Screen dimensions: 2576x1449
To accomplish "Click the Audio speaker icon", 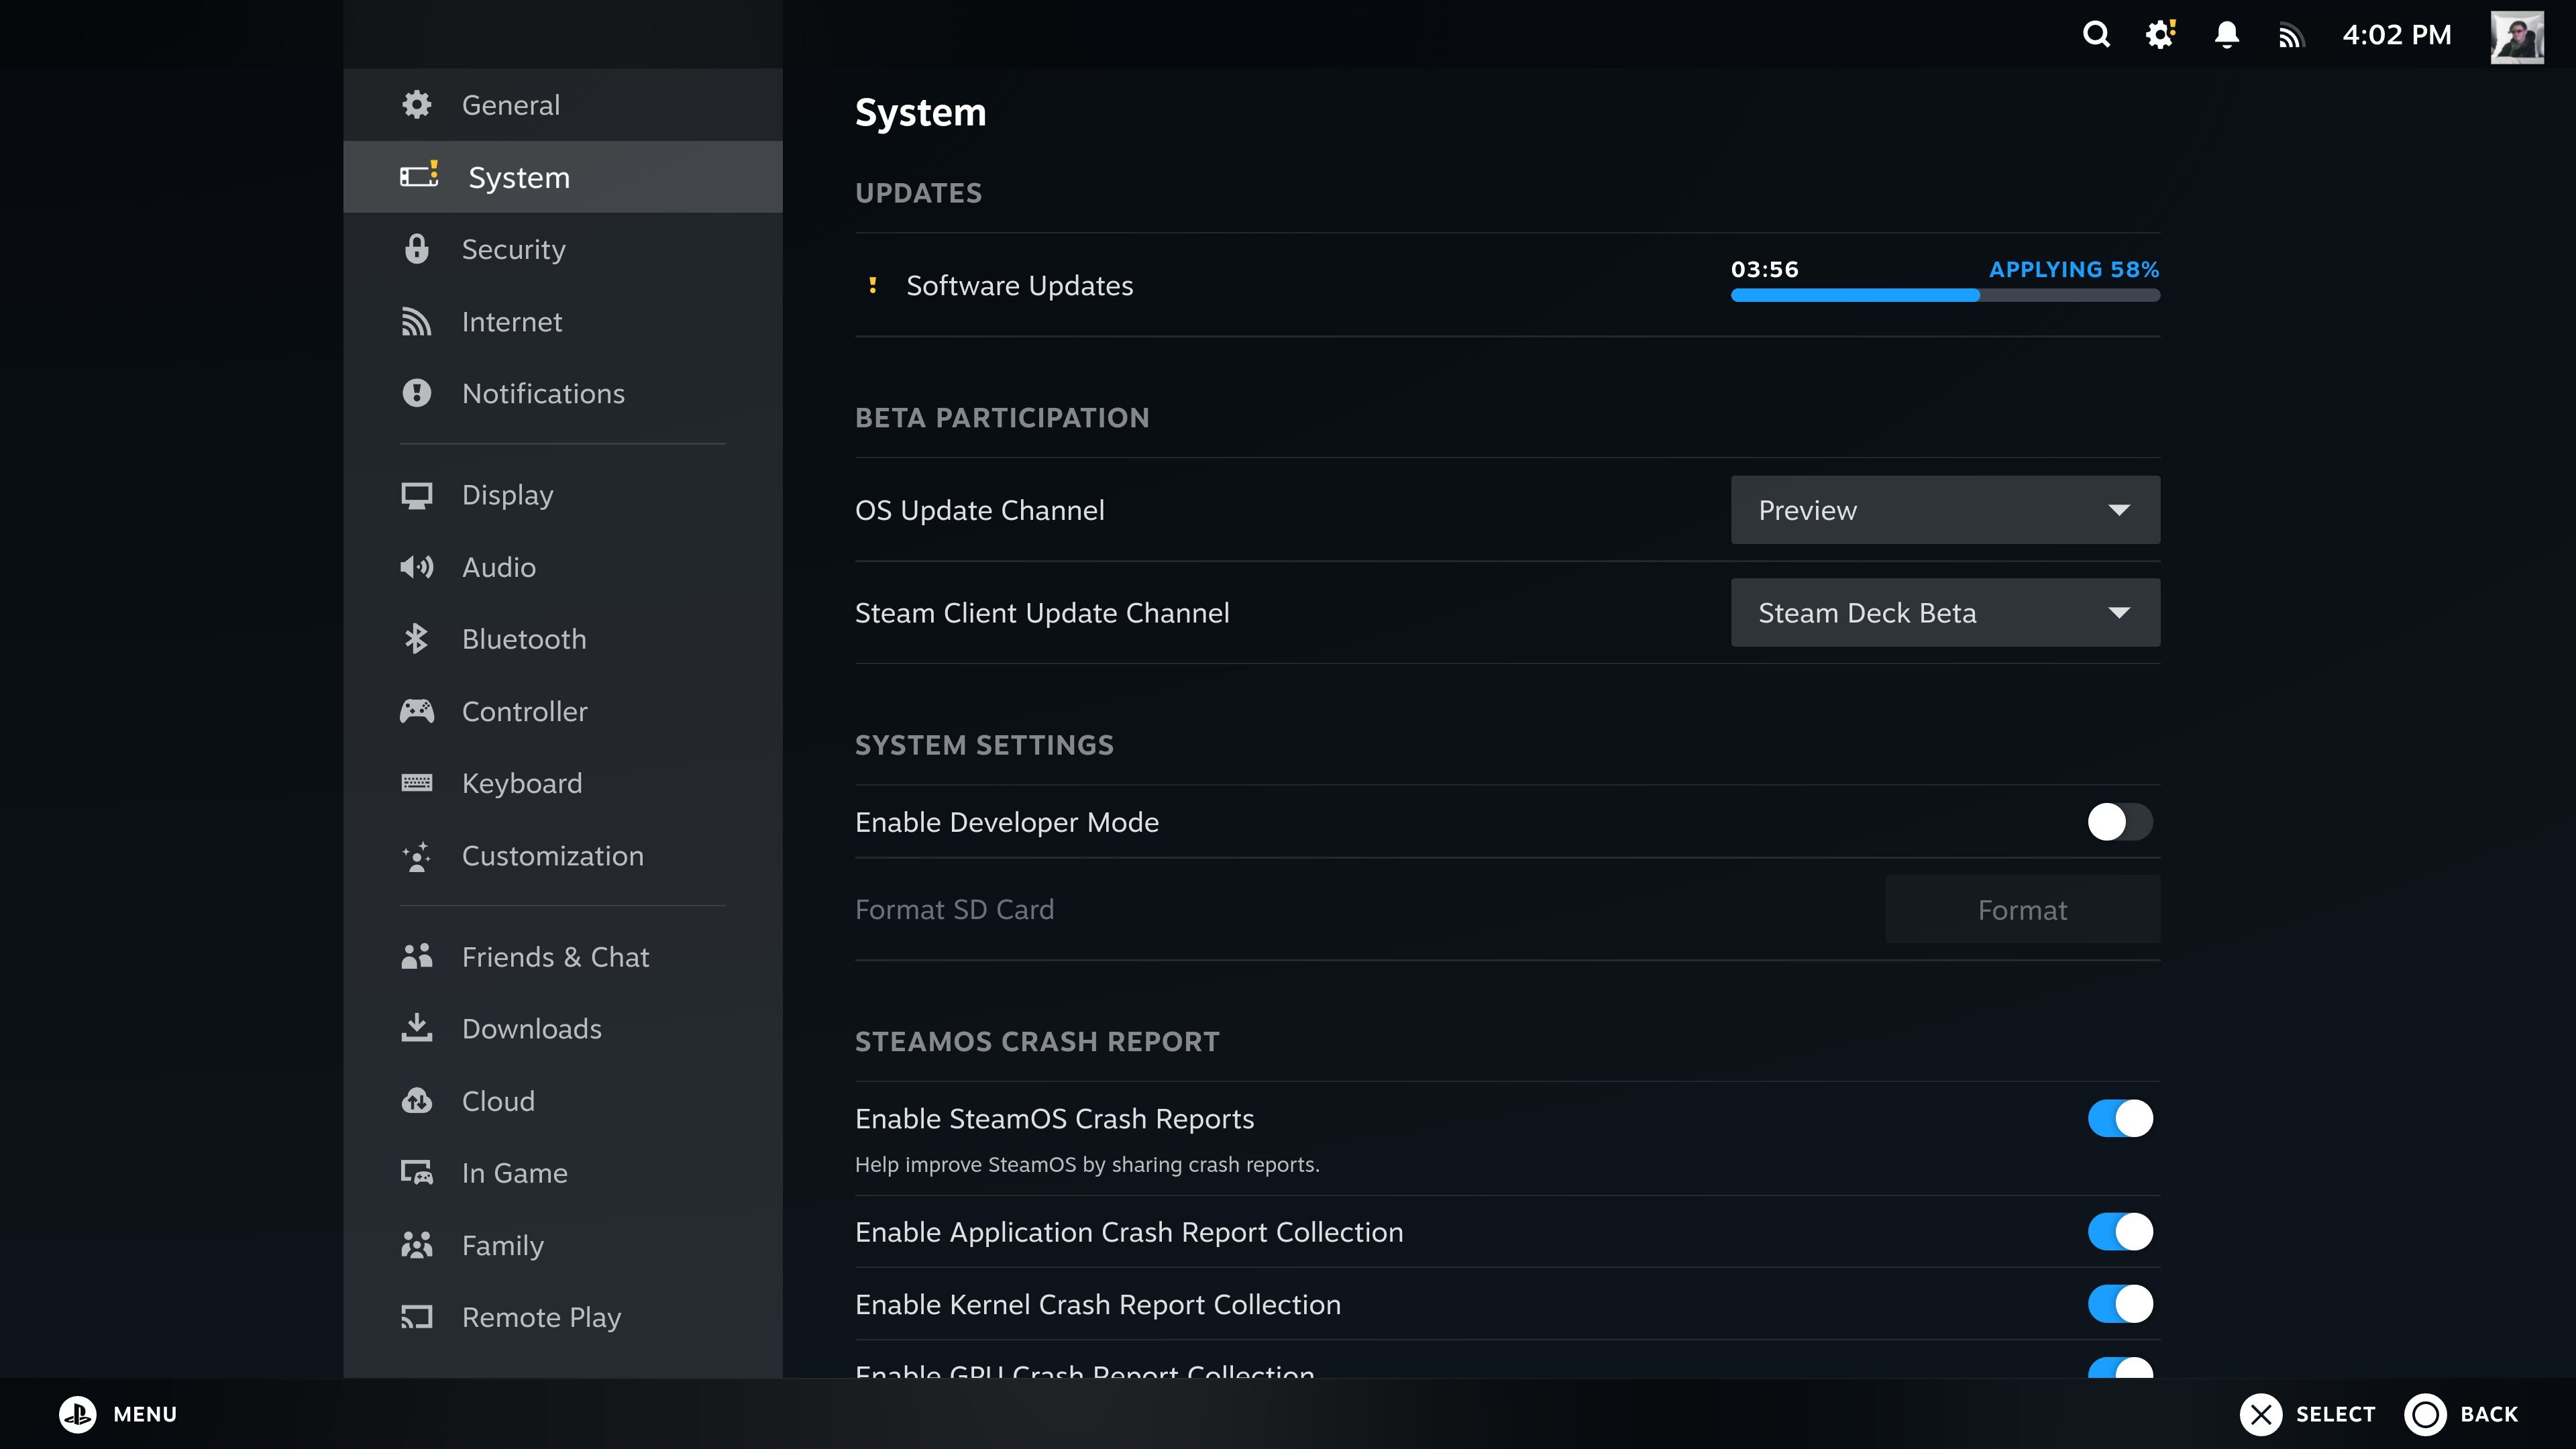I will 416,567.
